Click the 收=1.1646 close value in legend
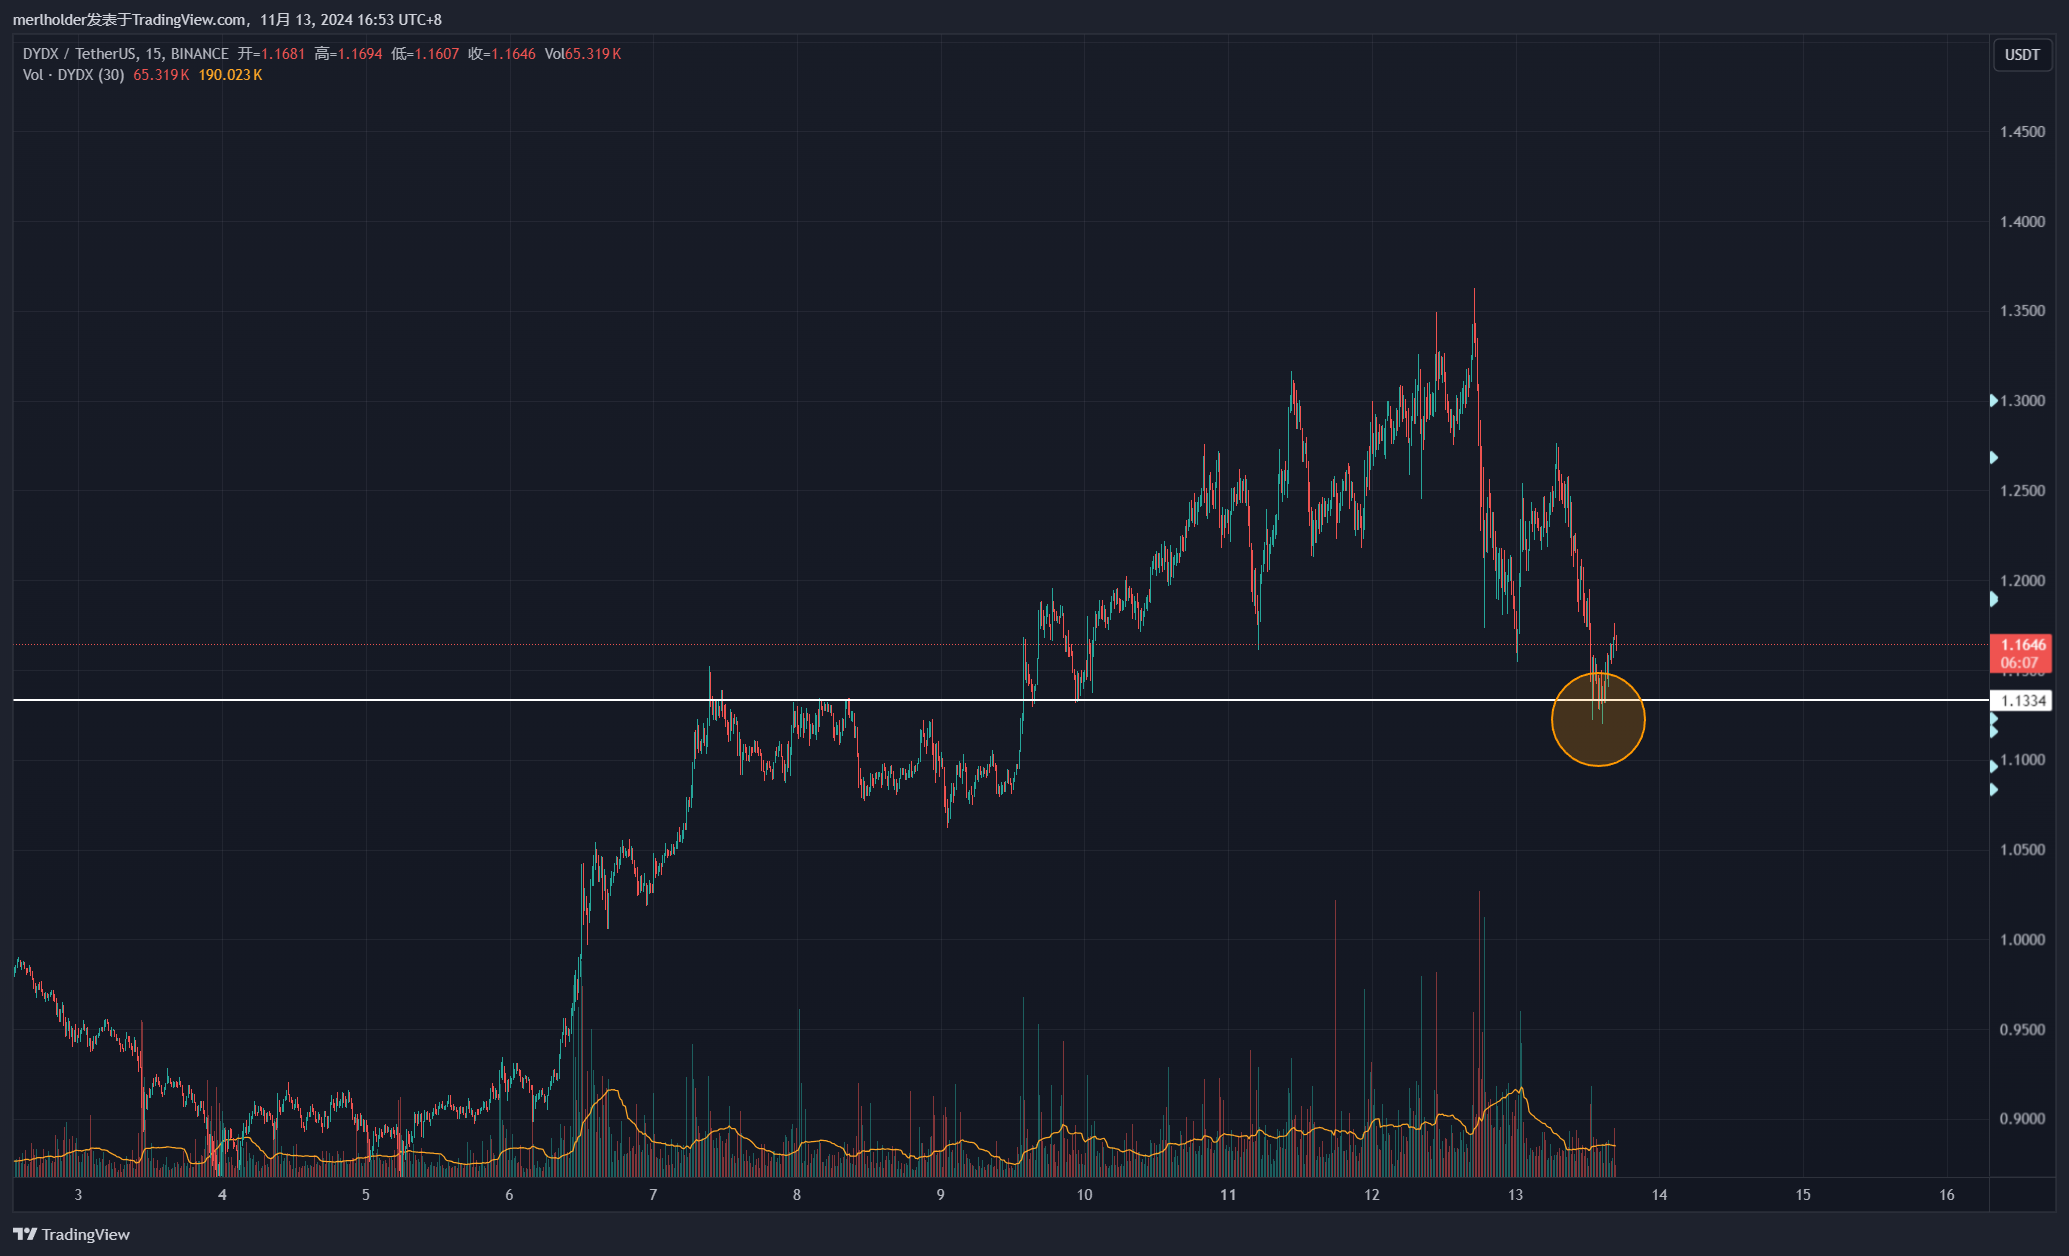This screenshot has width=2069, height=1256. coord(502,54)
